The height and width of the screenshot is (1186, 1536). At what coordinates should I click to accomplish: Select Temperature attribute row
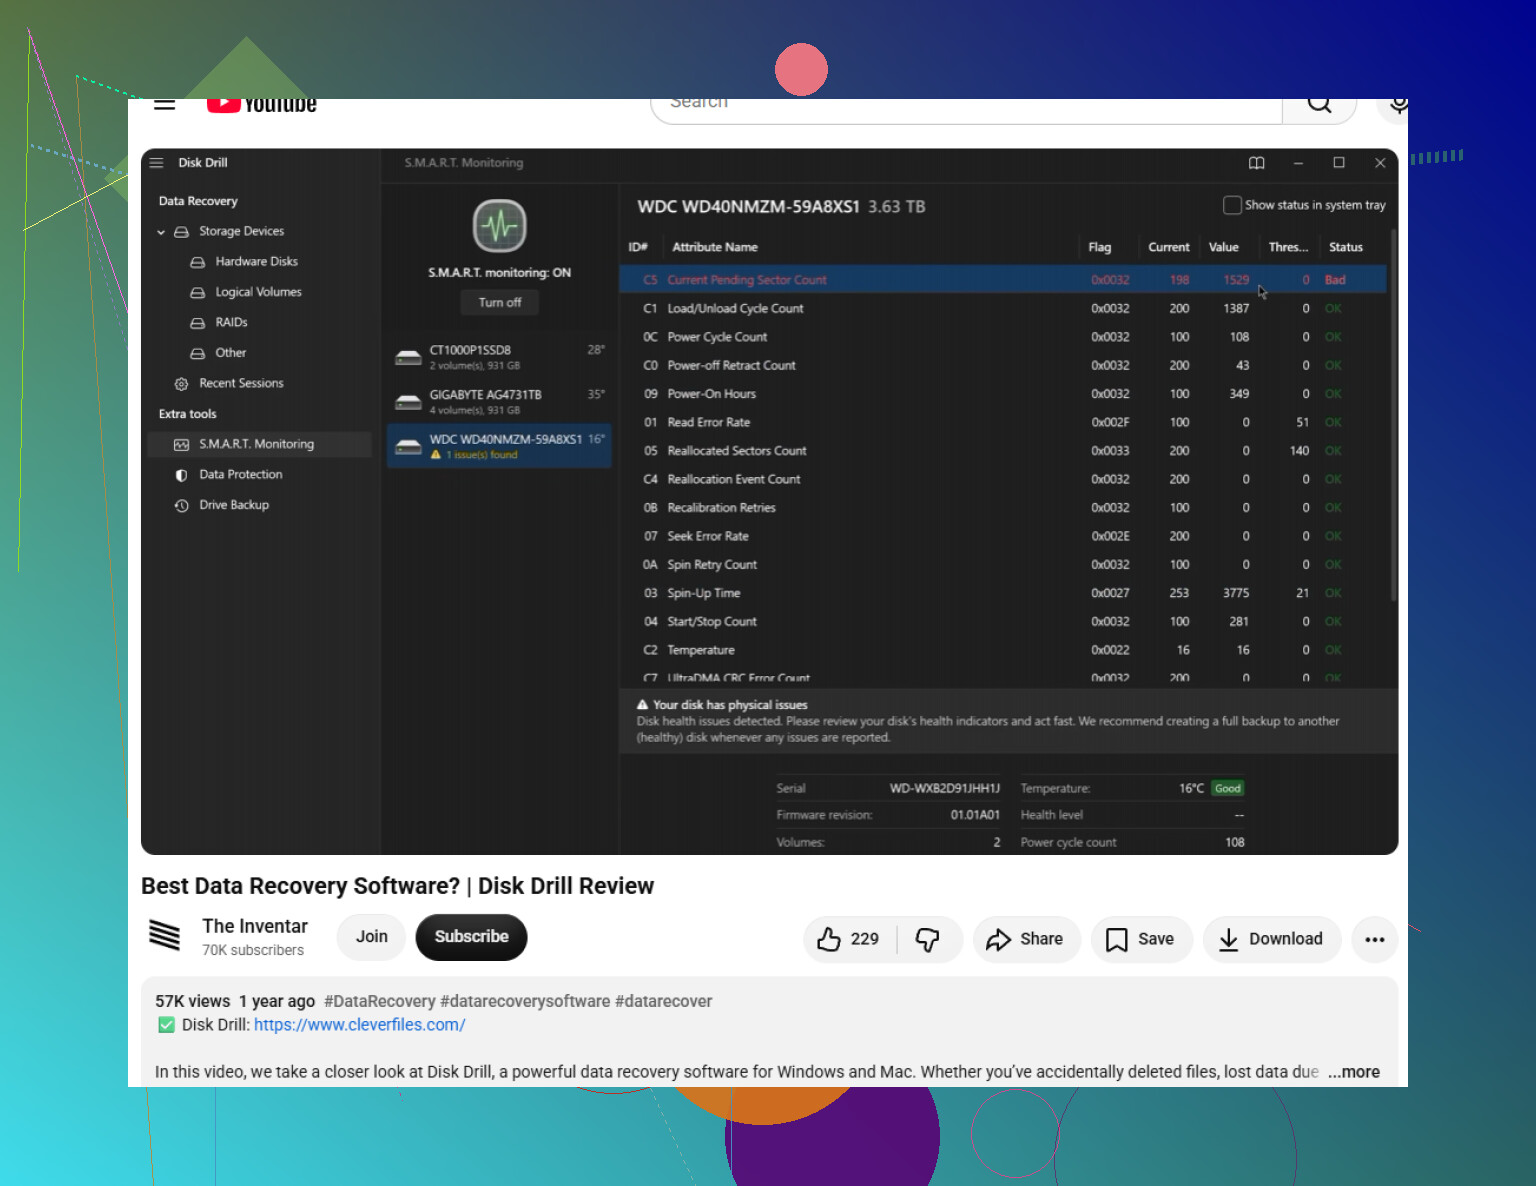(1003, 650)
